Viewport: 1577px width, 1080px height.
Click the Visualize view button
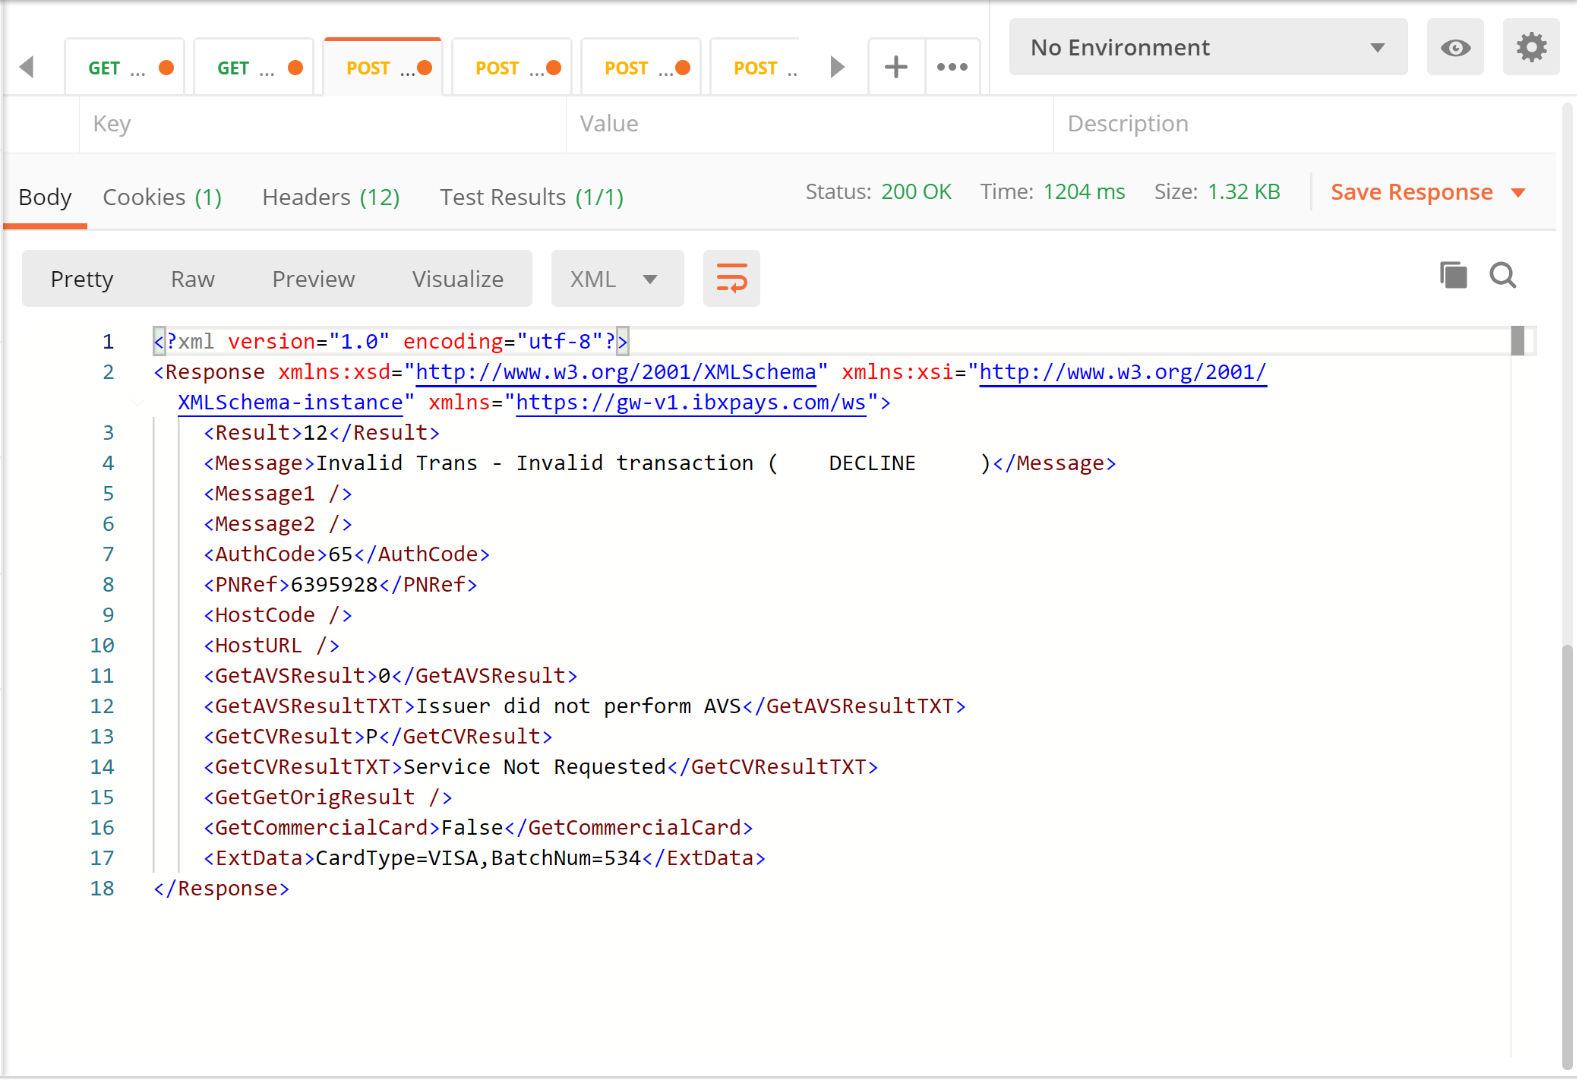point(457,279)
